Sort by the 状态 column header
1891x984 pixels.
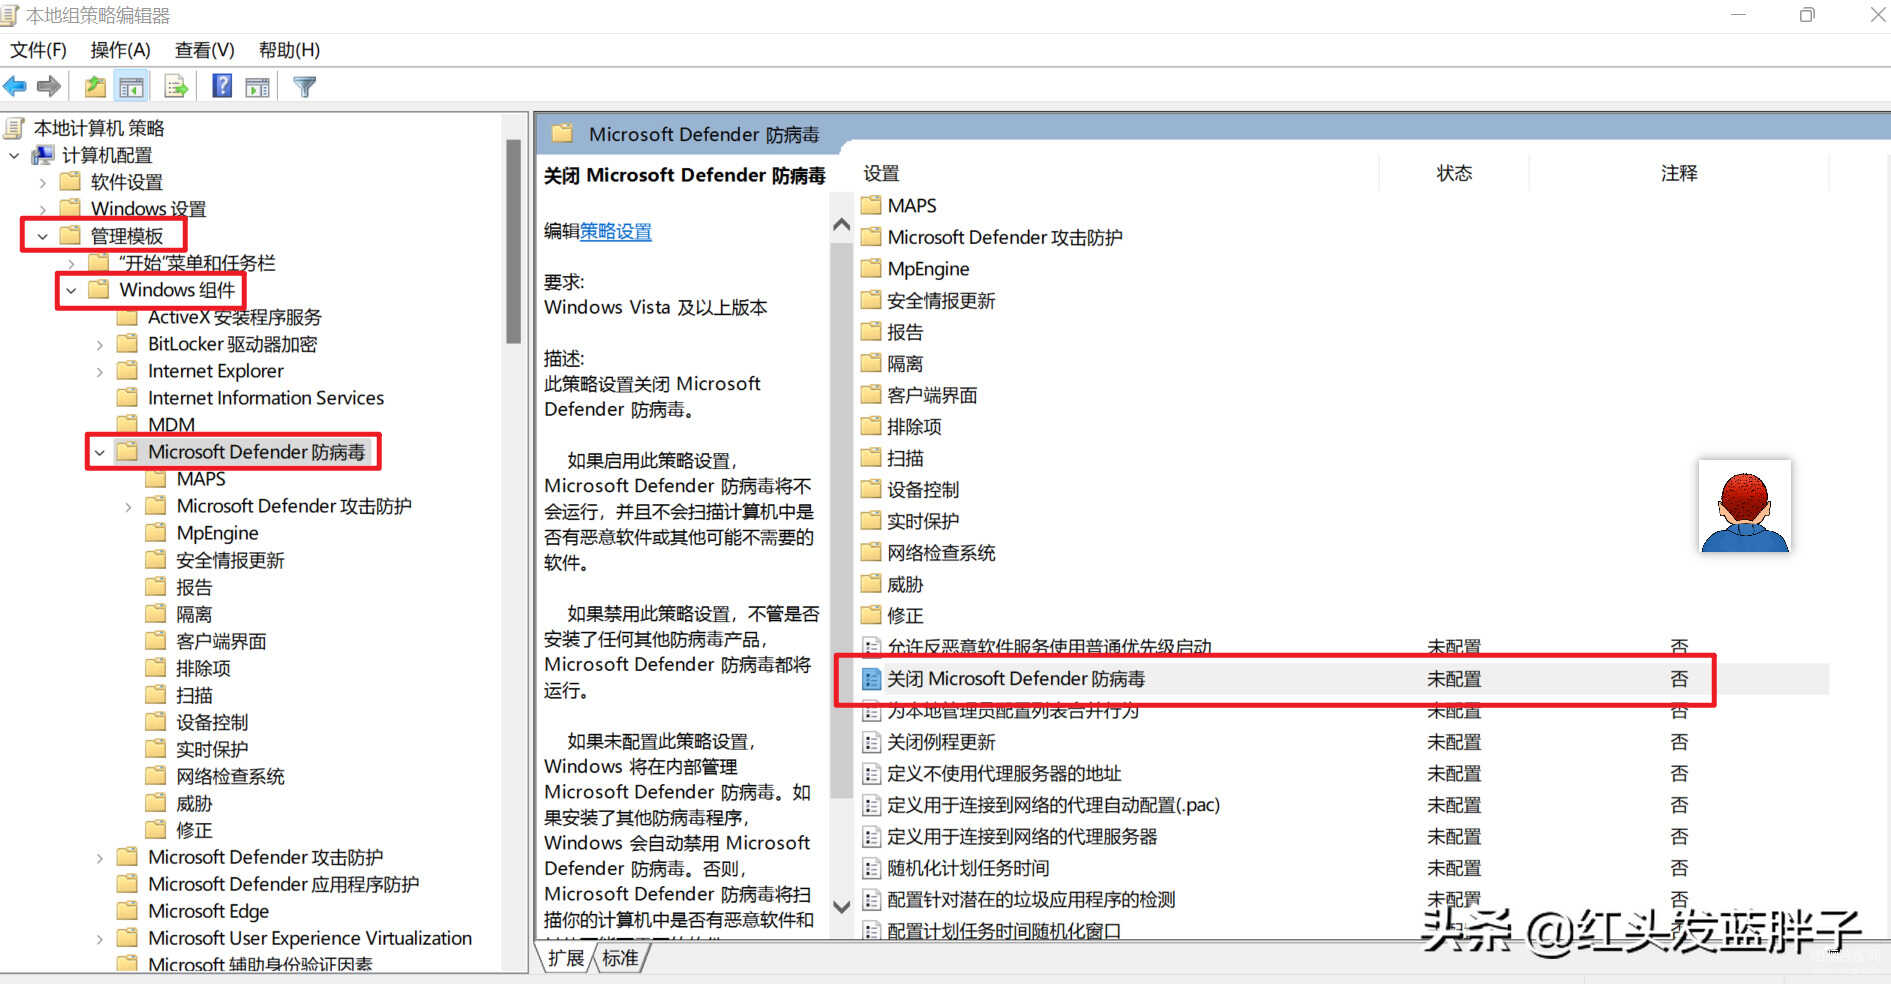click(x=1454, y=173)
